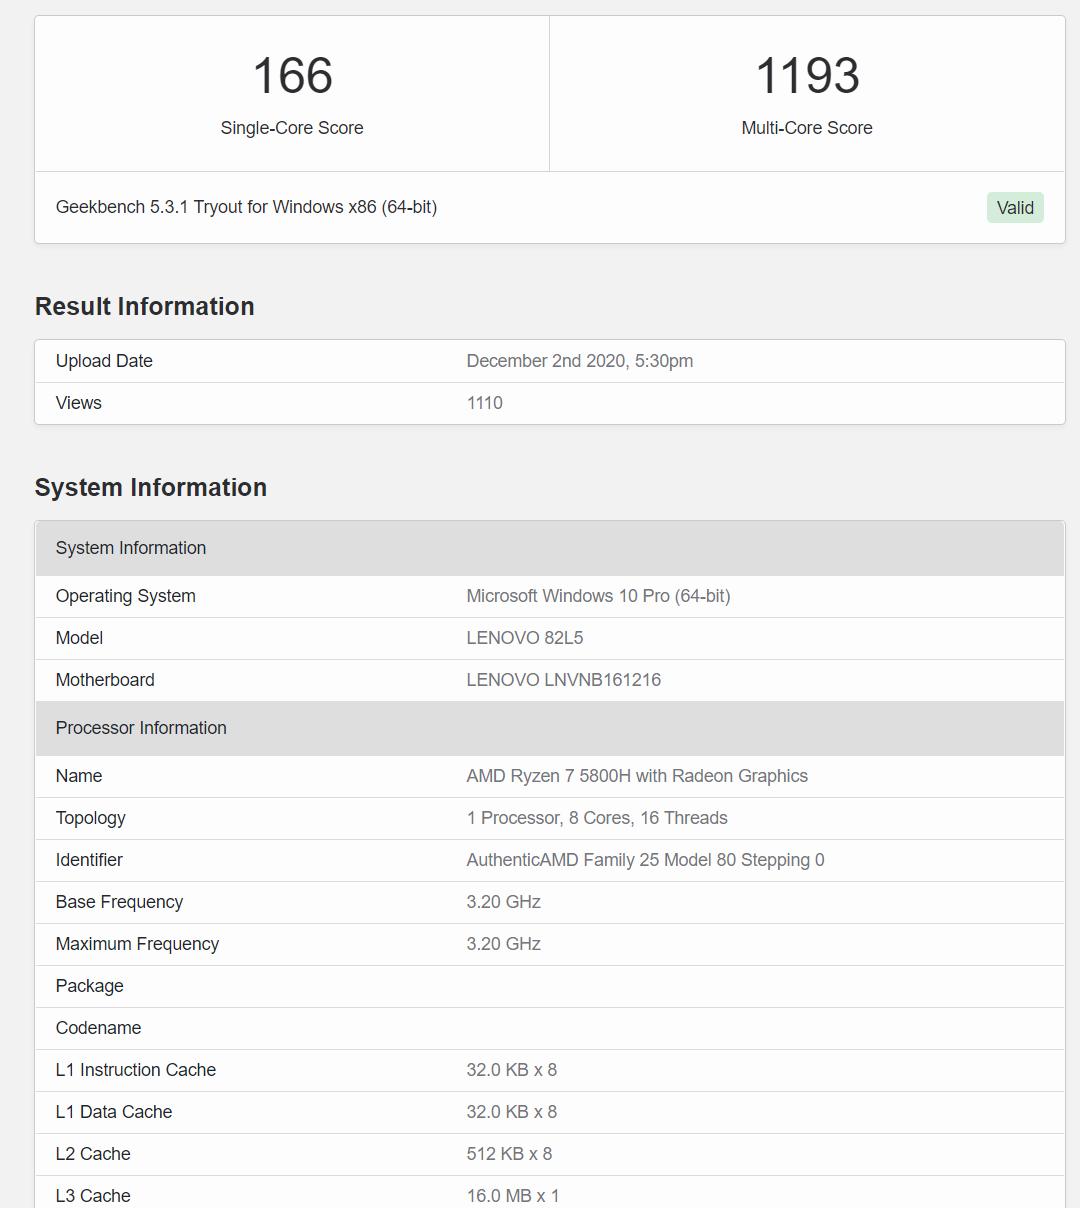Select the L3 Cache row
The width and height of the screenshot is (1080, 1208).
point(93,1195)
